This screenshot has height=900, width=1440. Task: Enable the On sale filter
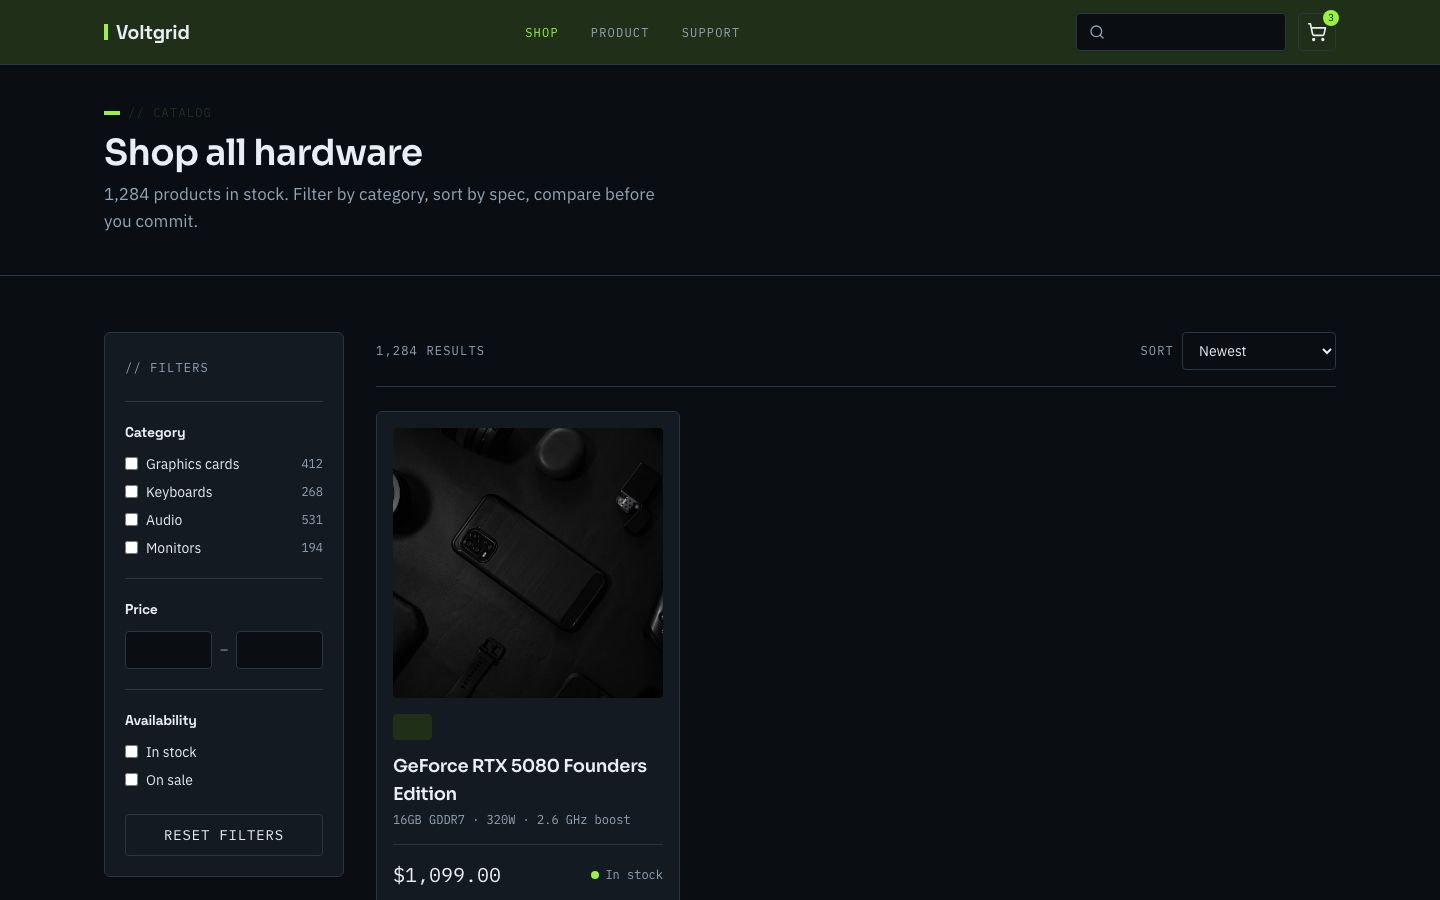(131, 780)
